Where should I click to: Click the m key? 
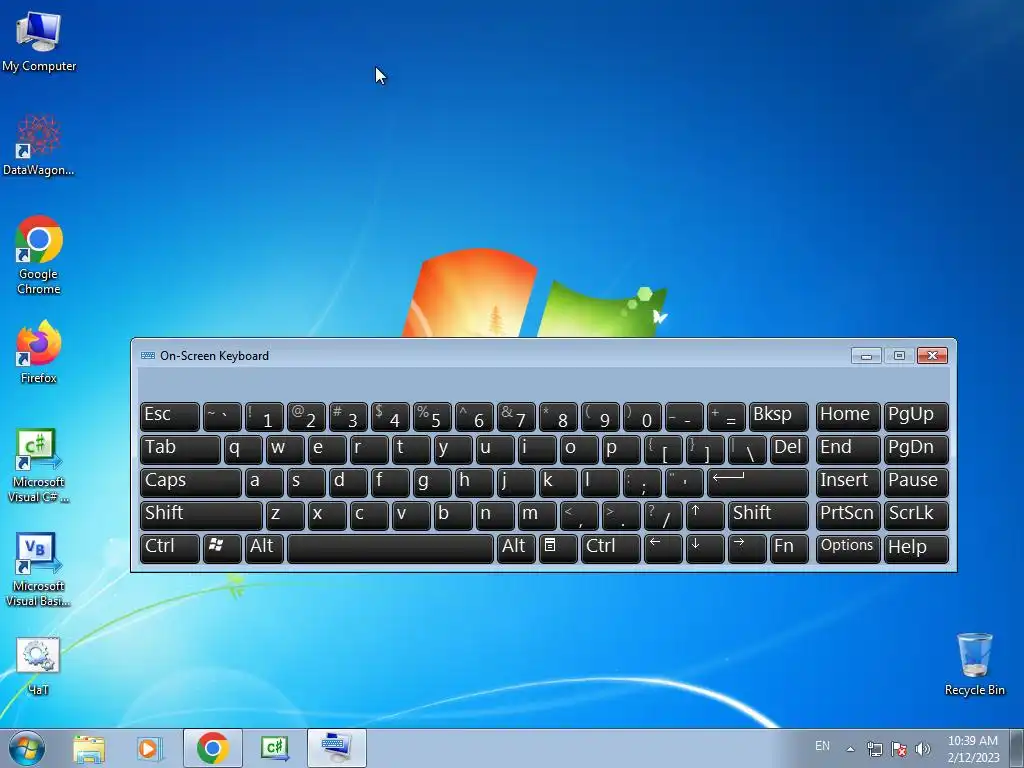(537, 515)
